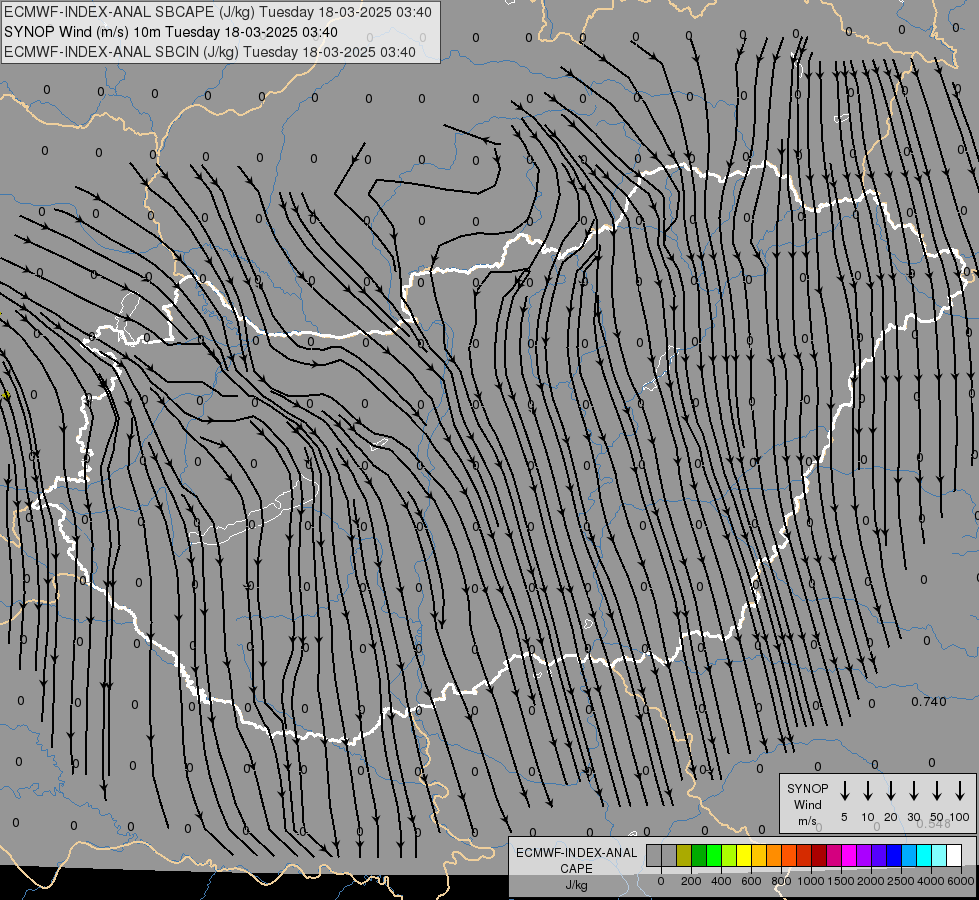Select the 30 m/s wind legend arrow
The image size is (979, 900).
pos(913,790)
